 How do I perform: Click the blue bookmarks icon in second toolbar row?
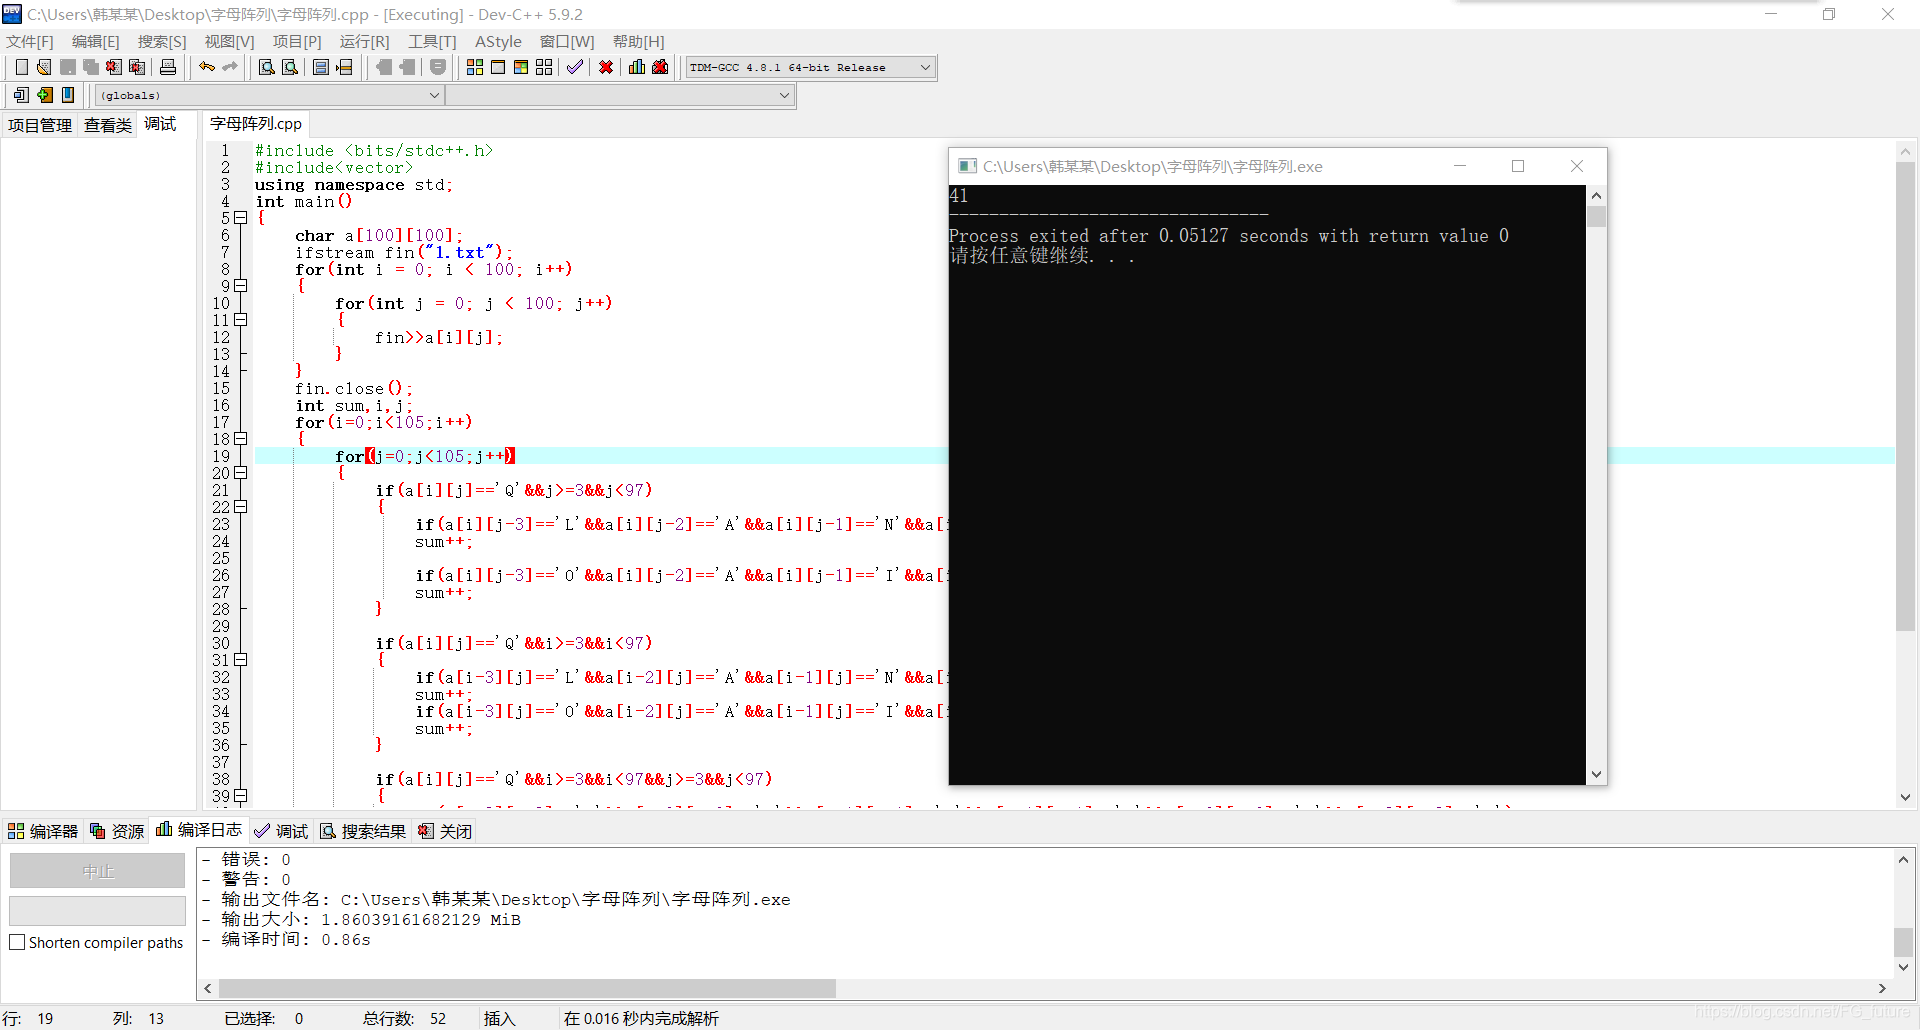pyautogui.click(x=68, y=95)
